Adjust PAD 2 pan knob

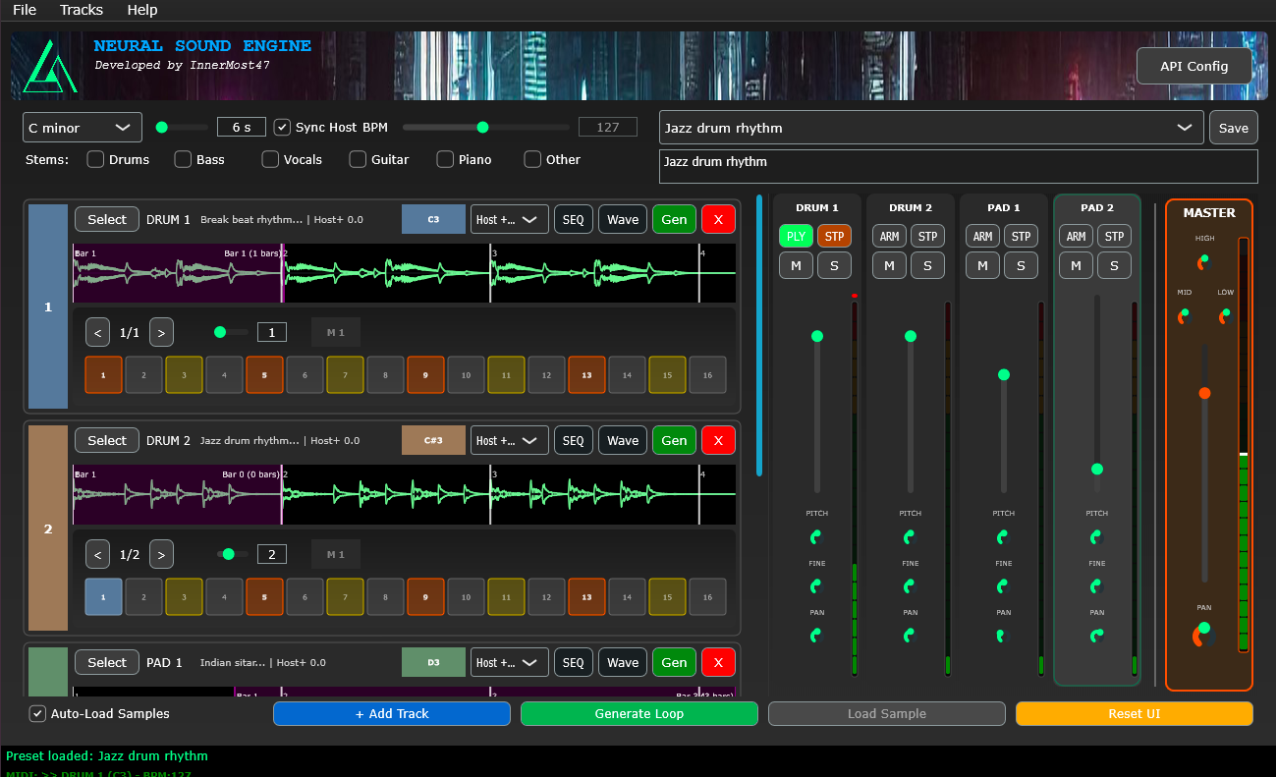point(1097,635)
